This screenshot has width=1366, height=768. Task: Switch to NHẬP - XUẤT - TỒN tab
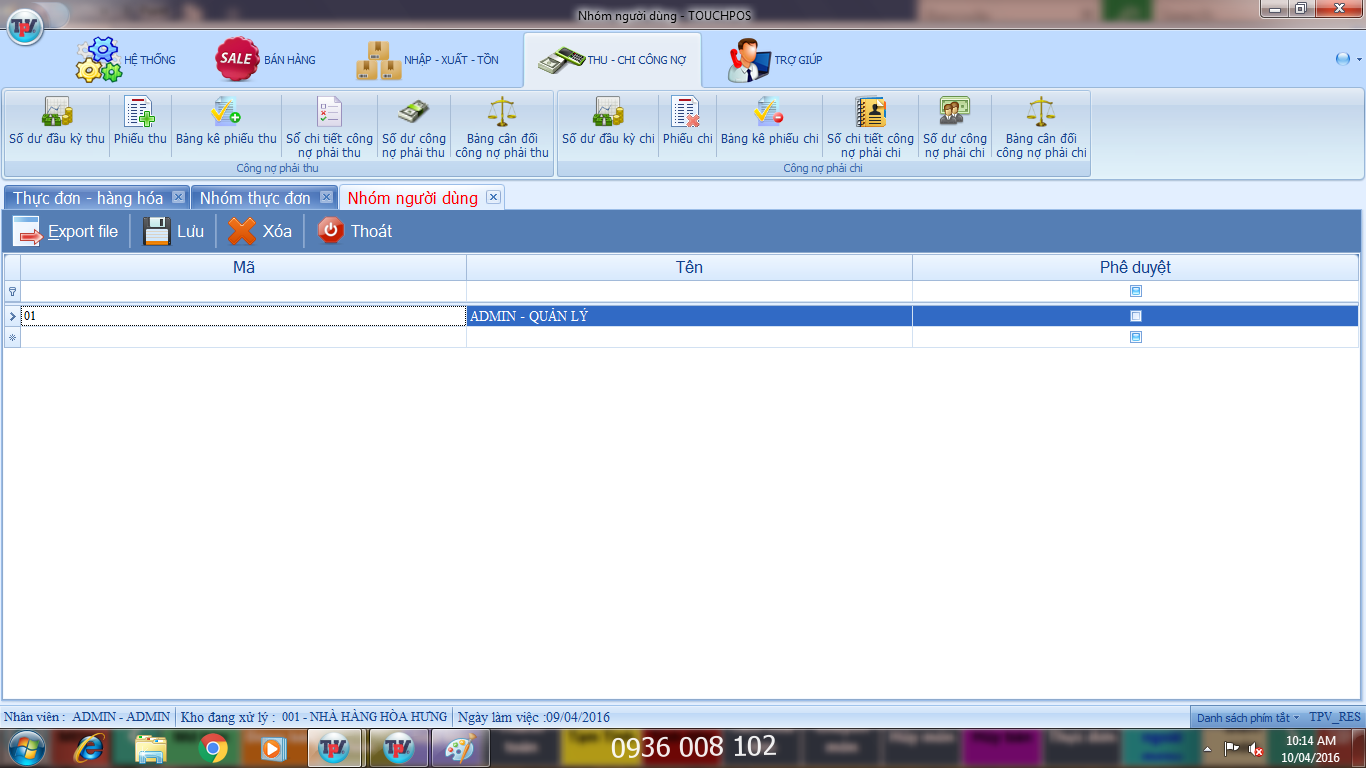[428, 60]
